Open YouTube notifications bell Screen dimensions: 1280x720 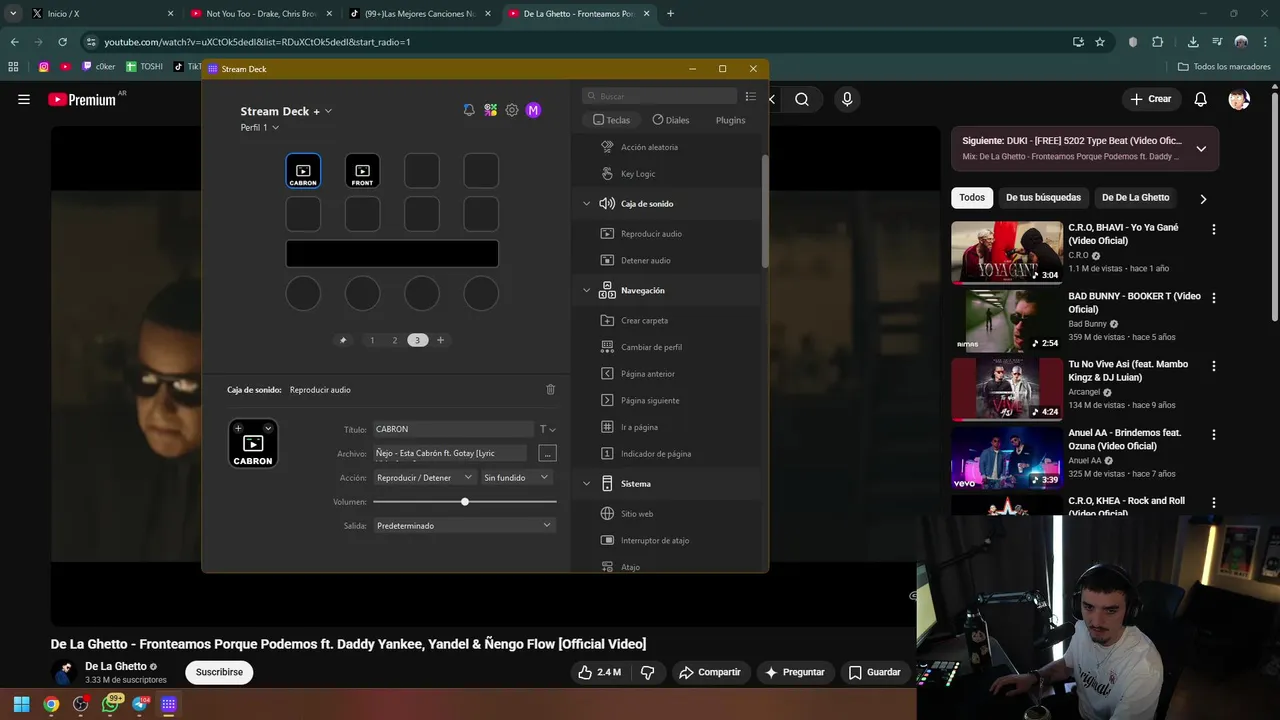pos(1201,99)
